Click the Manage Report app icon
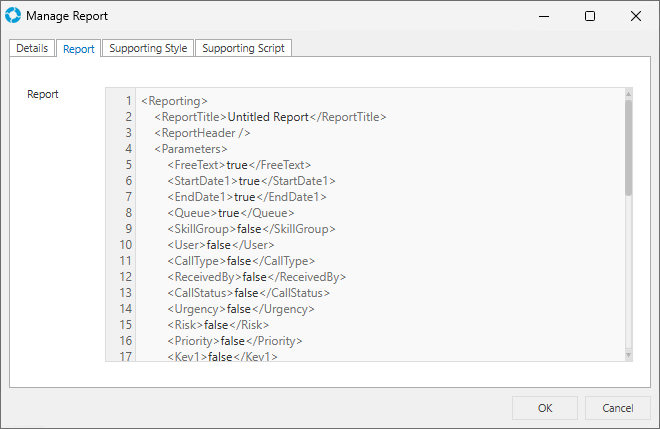The width and height of the screenshot is (660, 429). pyautogui.click(x=13, y=16)
